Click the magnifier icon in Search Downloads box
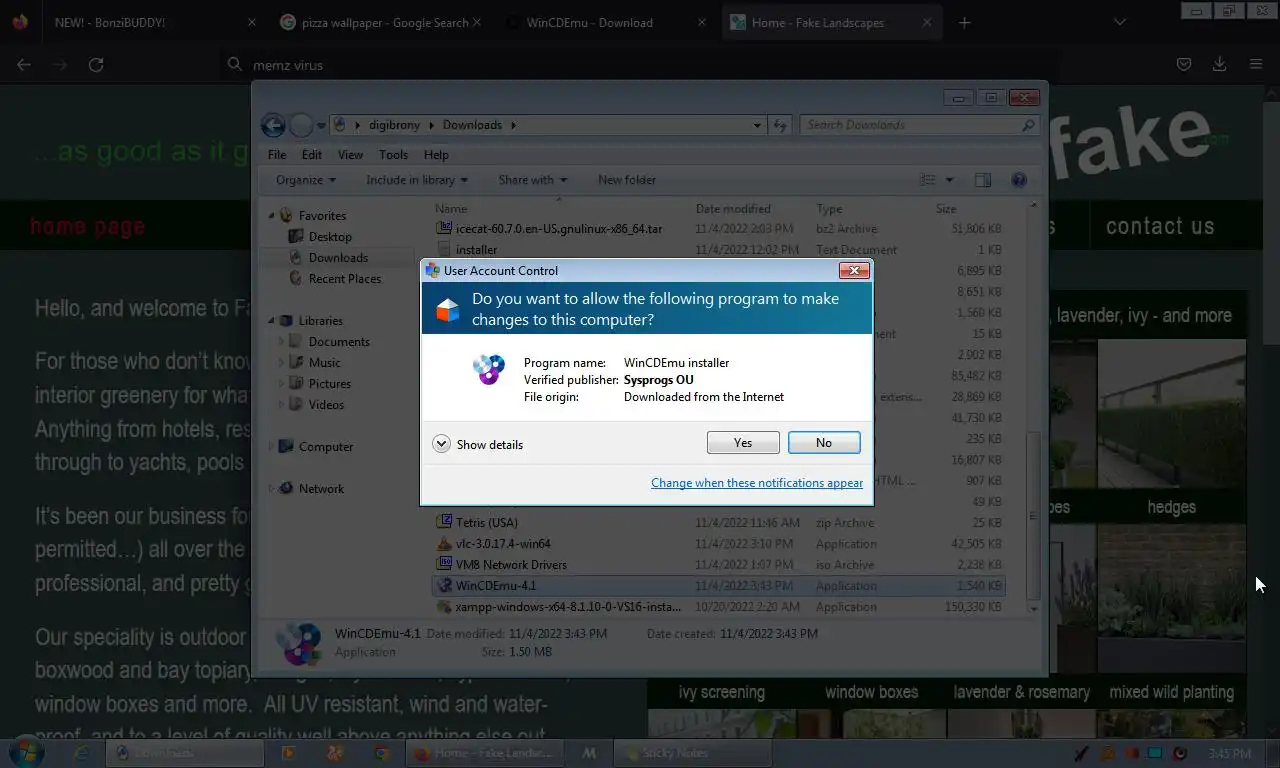This screenshot has height=768, width=1280. pos(1028,125)
